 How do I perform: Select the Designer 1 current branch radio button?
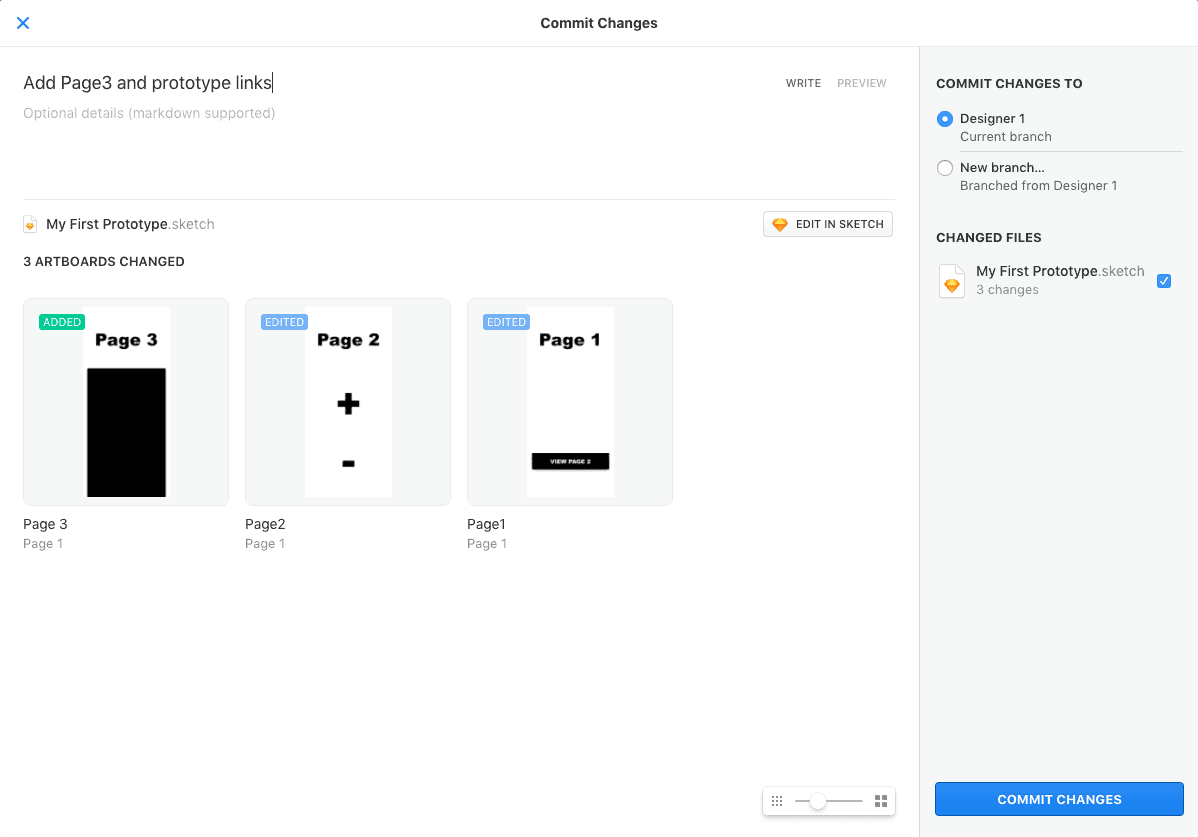945,118
